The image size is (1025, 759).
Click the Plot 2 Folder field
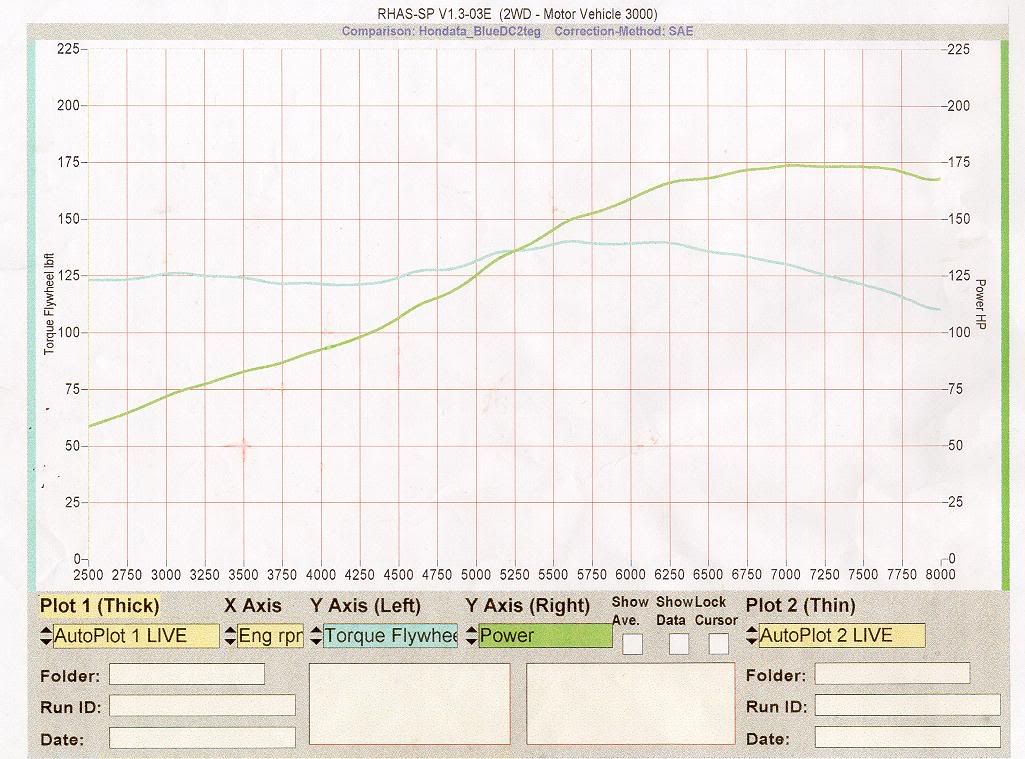click(x=892, y=673)
